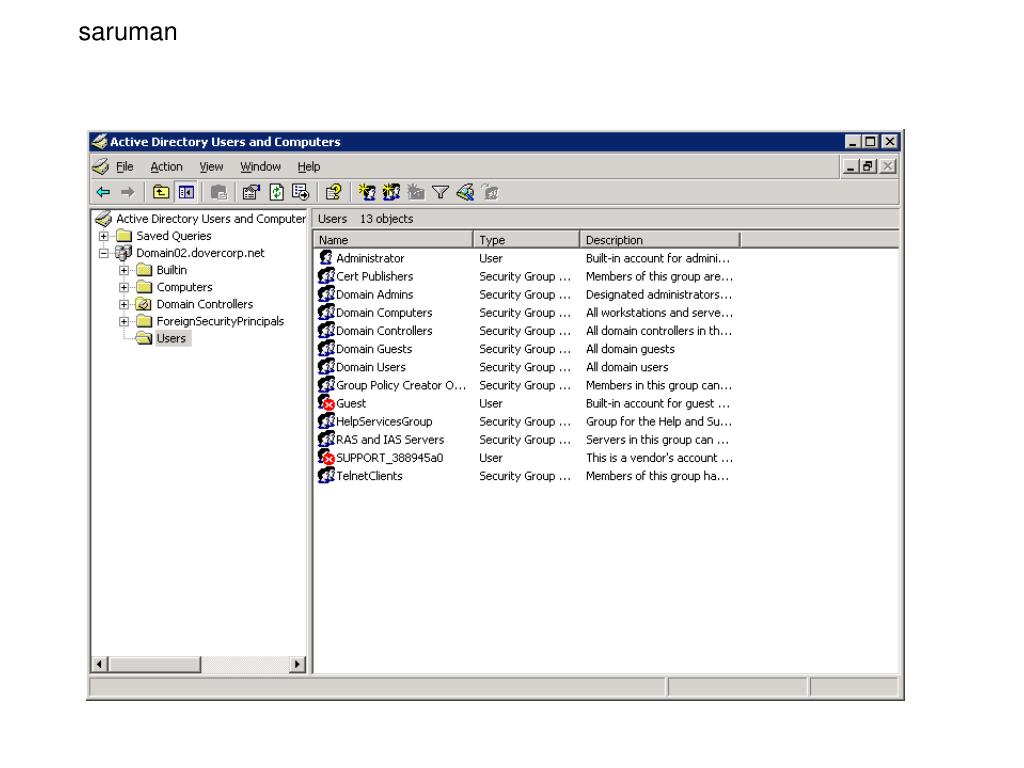
Task: Open the Help menu
Action: 309,167
